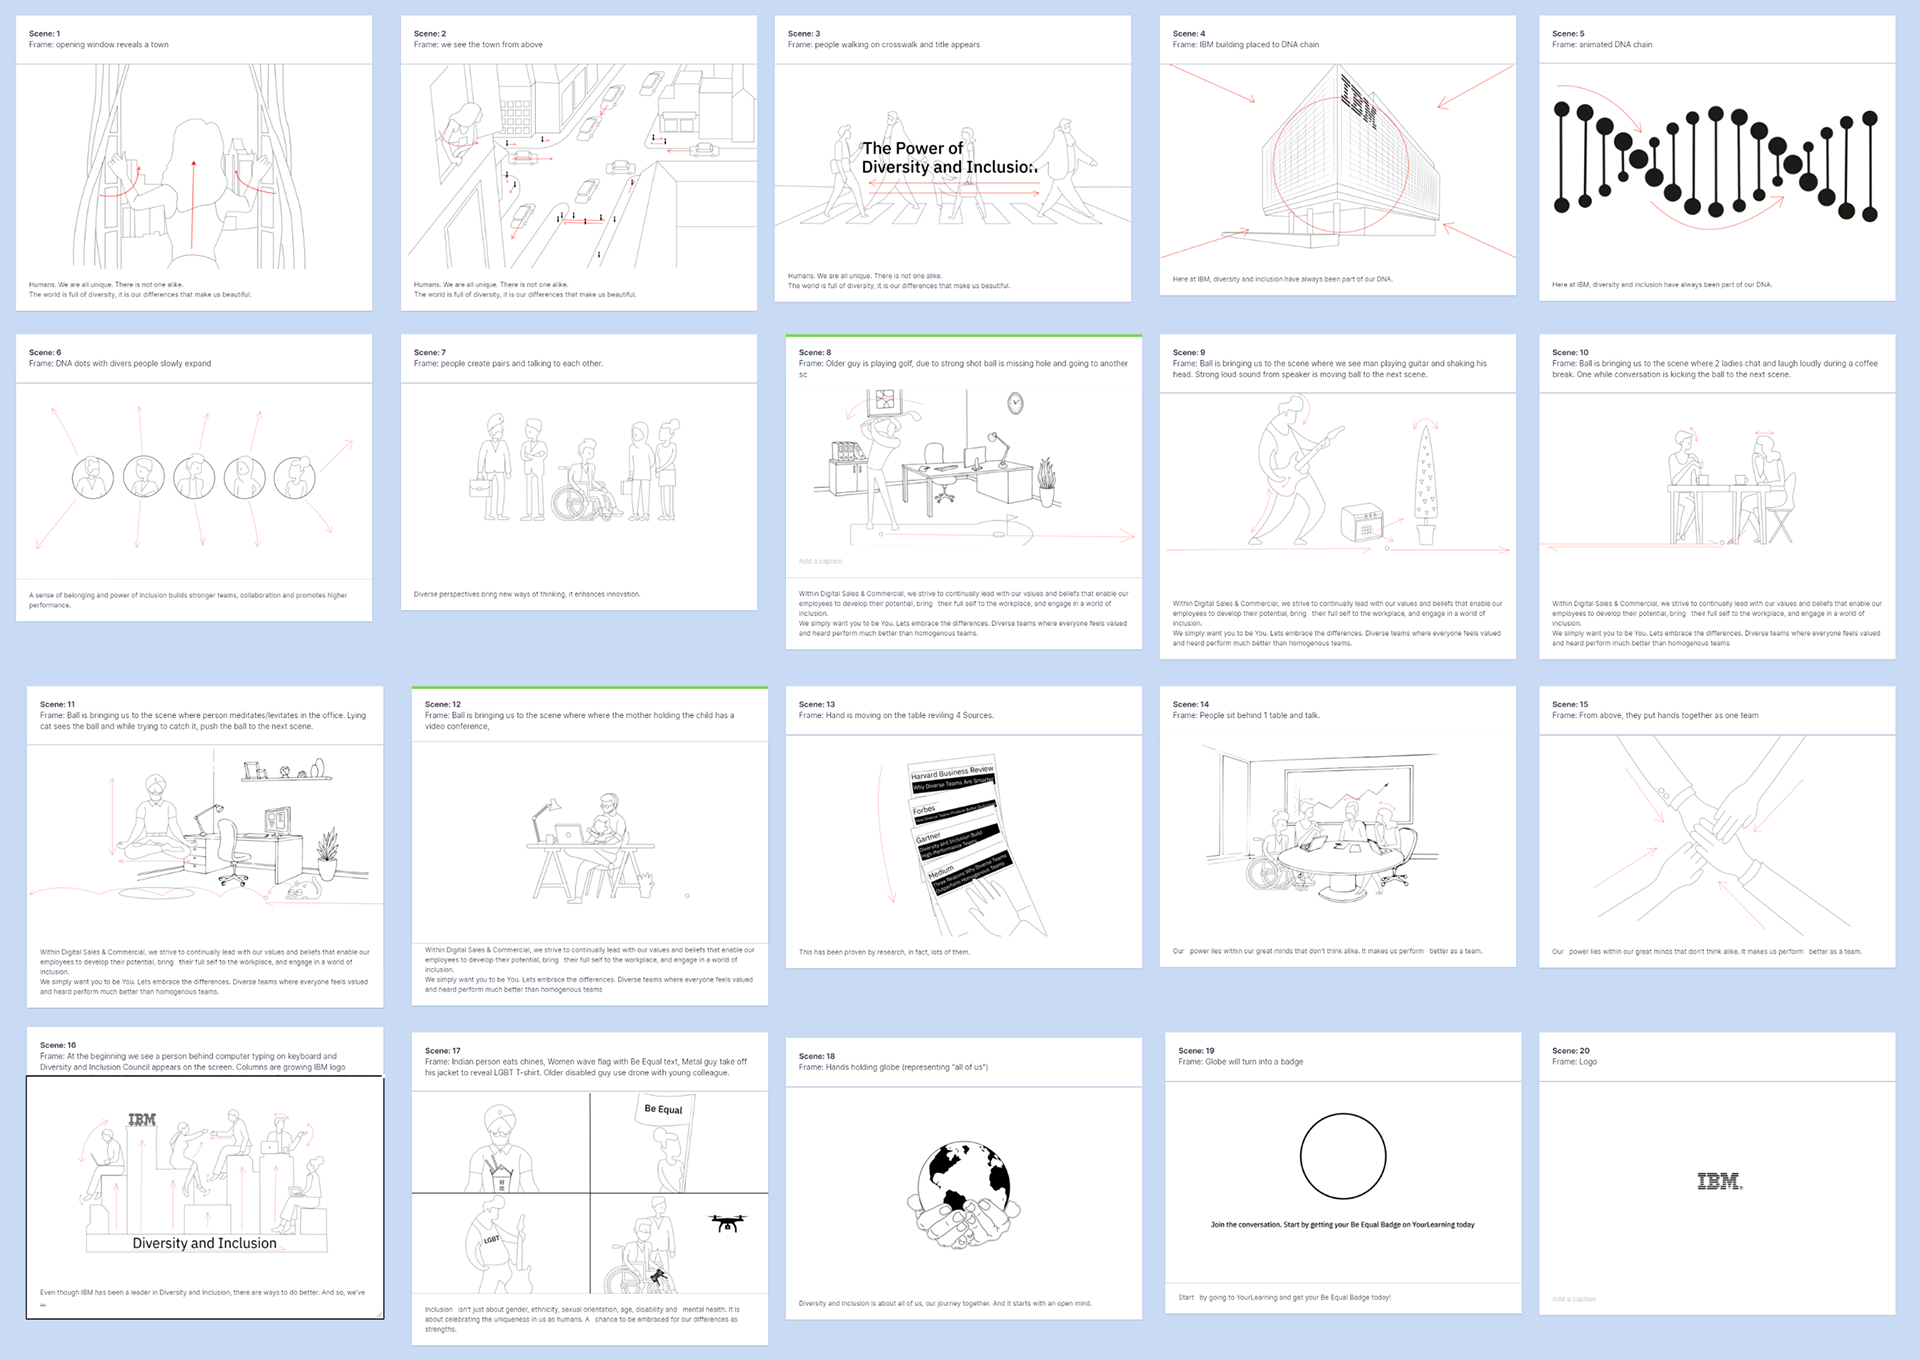Viewport: 1920px width, 1360px height.
Task: Click the IBM logo in Scene 20
Action: click(1719, 1181)
